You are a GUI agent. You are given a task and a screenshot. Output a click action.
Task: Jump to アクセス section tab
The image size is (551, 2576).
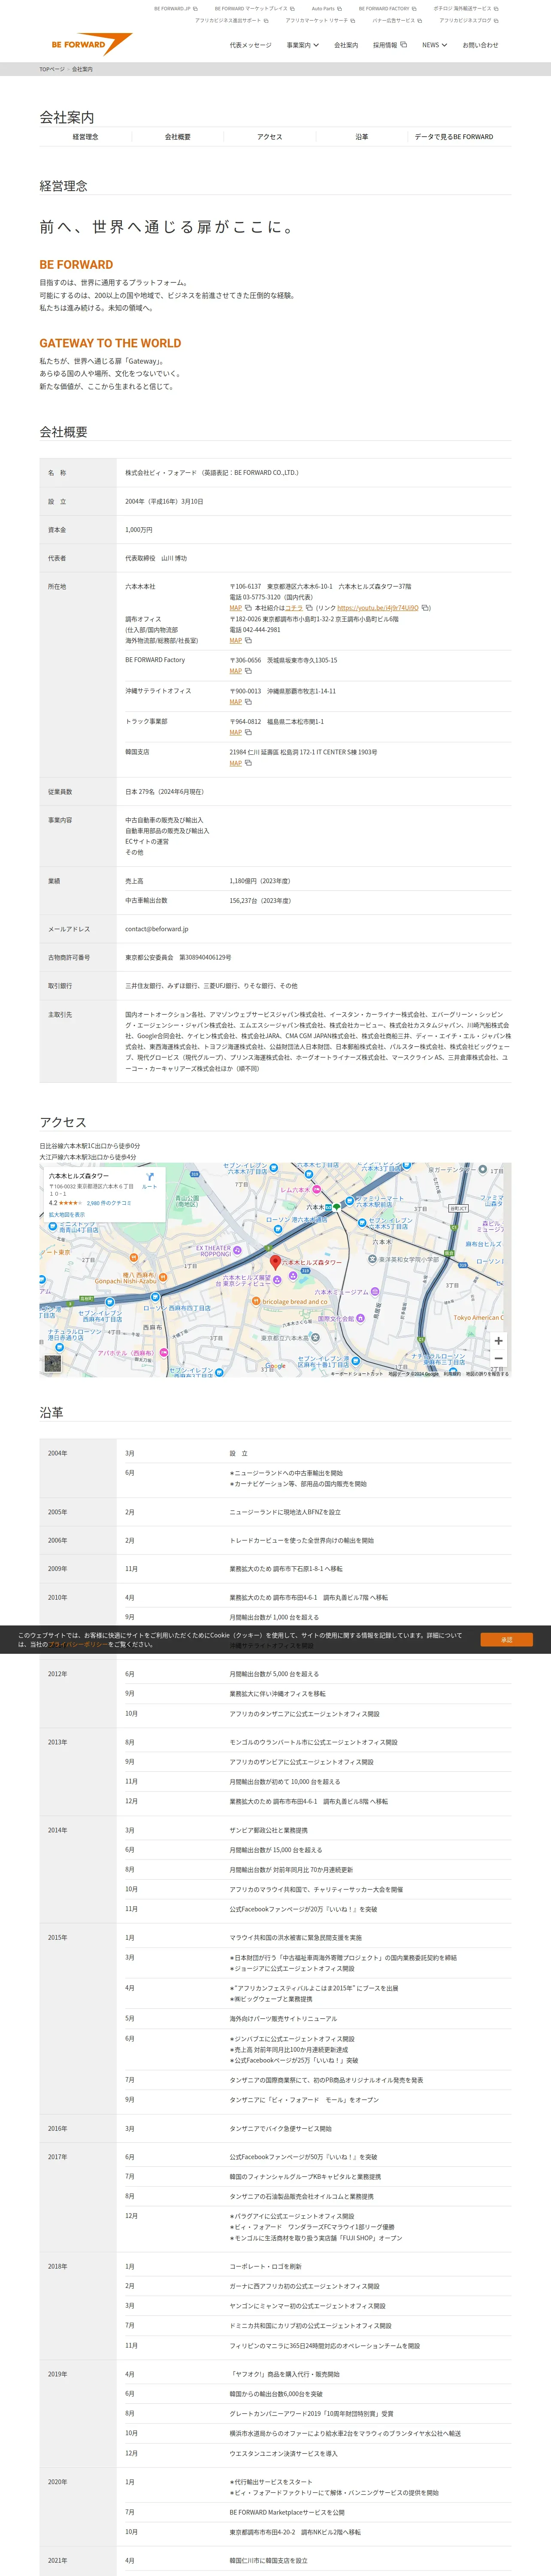270,137
